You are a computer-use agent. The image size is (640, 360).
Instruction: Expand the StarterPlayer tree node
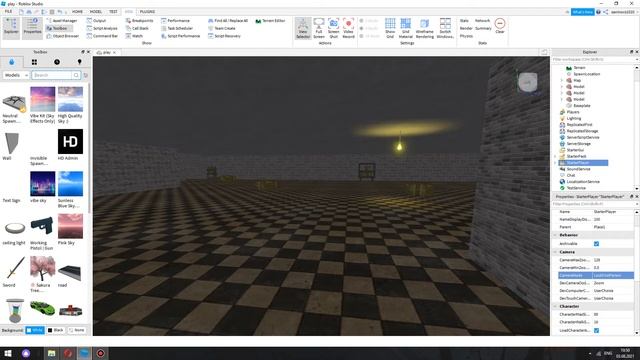[x=556, y=163]
